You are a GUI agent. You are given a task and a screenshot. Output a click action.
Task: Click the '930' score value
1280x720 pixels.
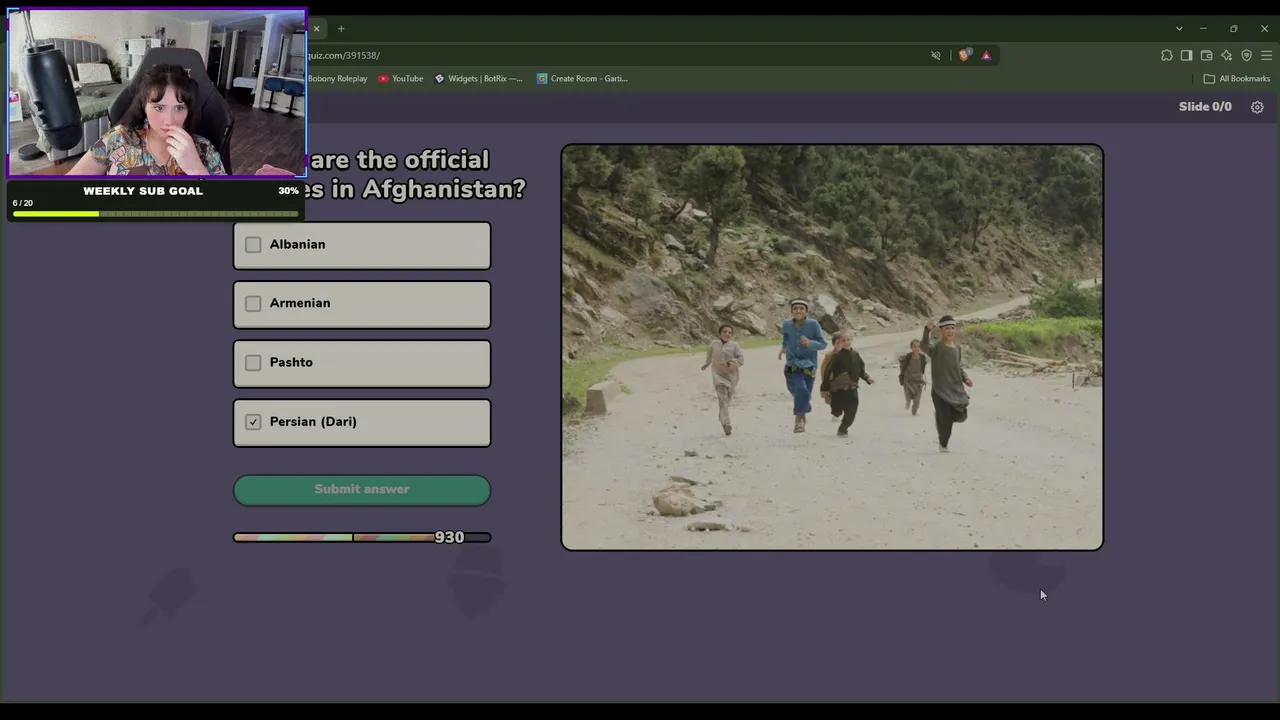point(449,538)
